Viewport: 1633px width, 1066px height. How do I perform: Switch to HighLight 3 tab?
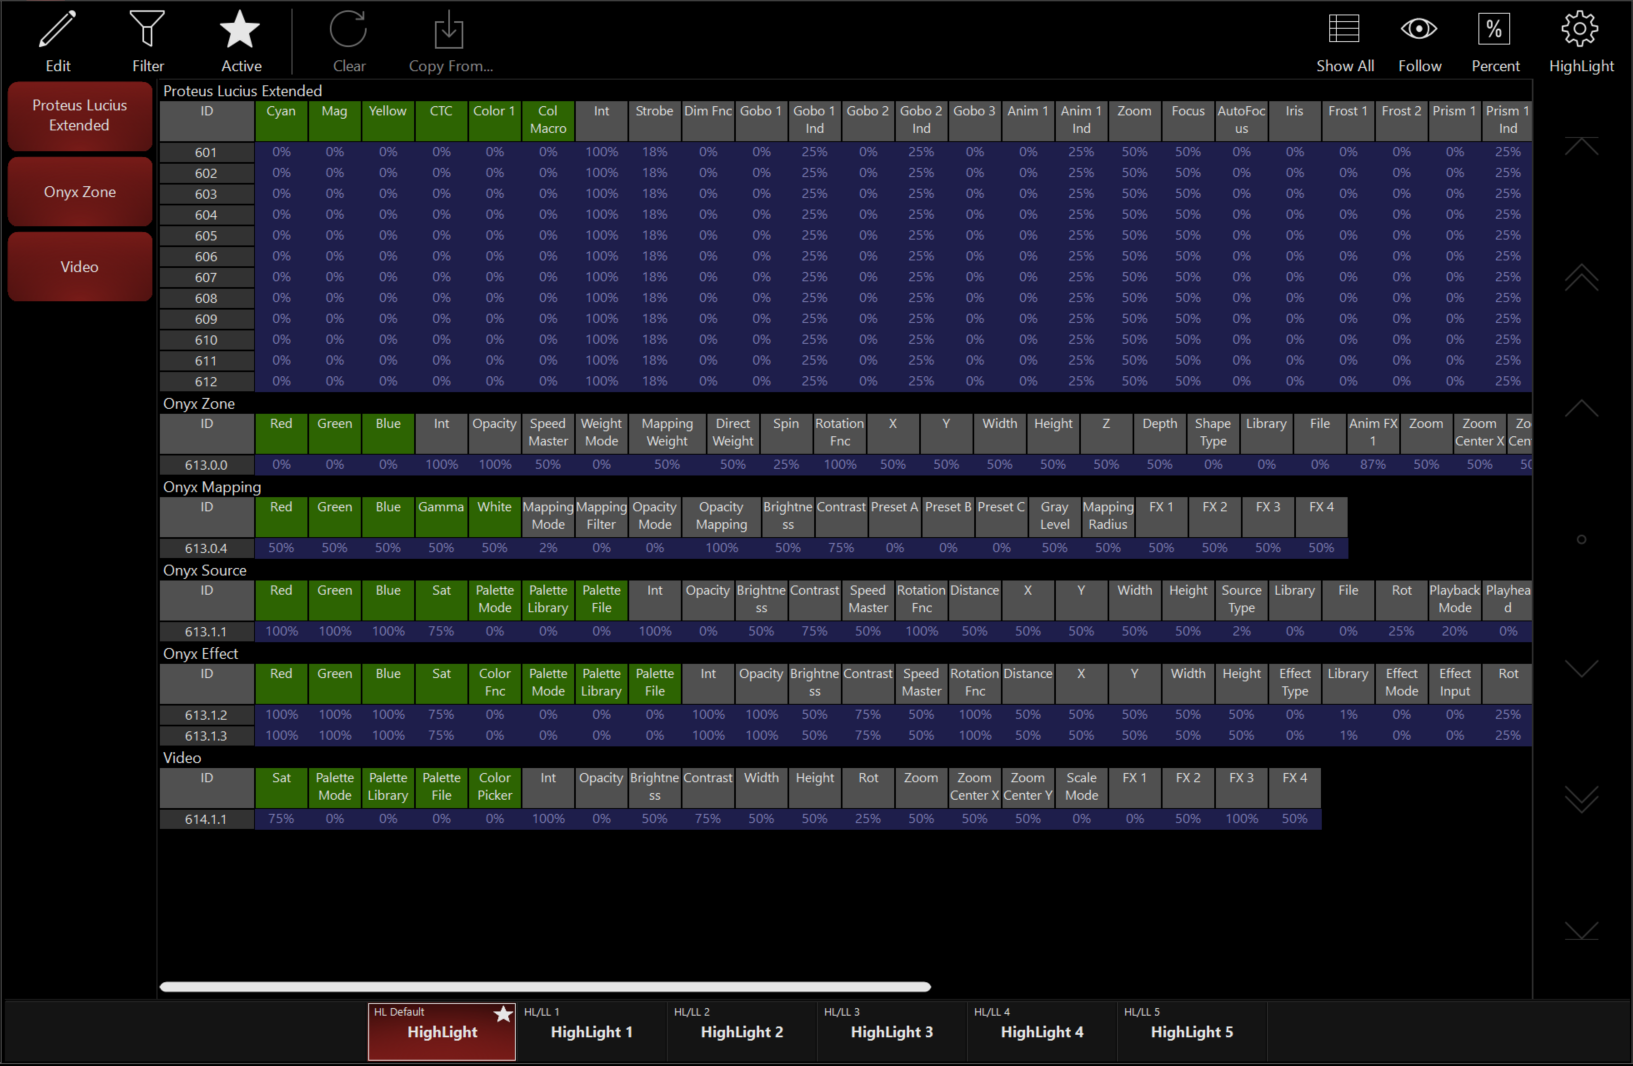892,1032
